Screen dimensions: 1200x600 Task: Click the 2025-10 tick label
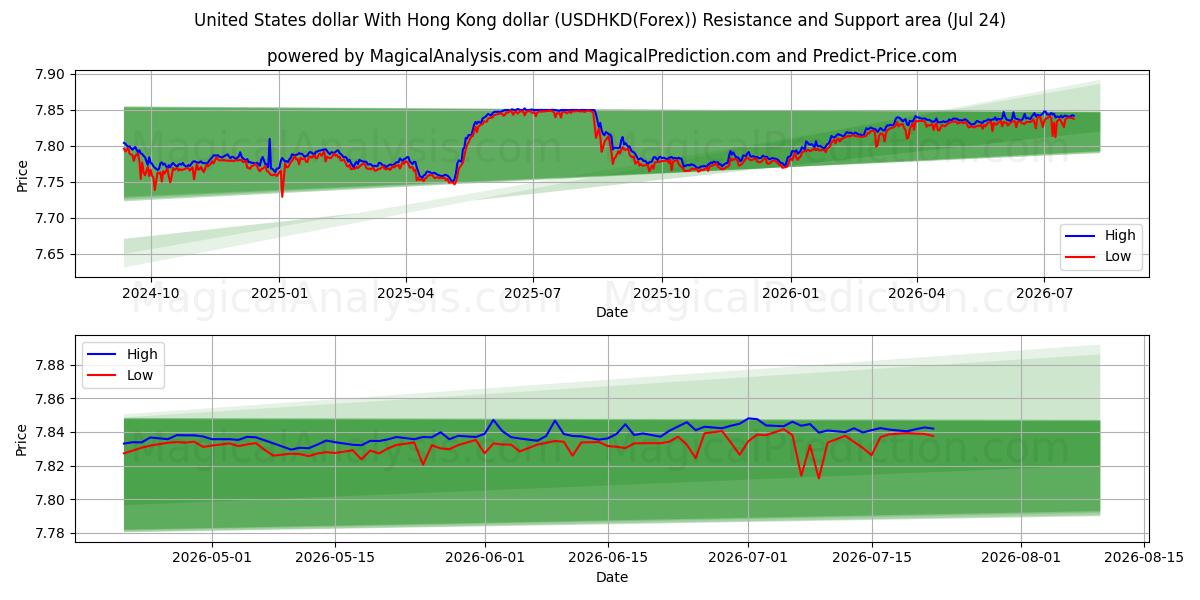point(662,294)
